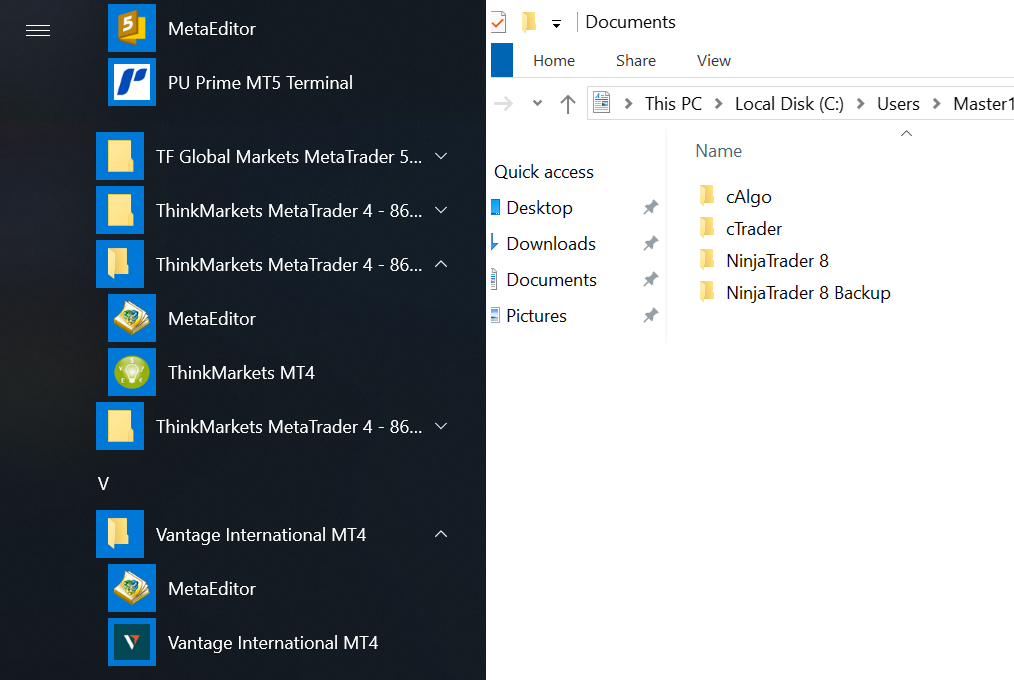Screen dimensions: 1014x680
Task: Click the 'cTrader' folder name
Action: [754, 228]
